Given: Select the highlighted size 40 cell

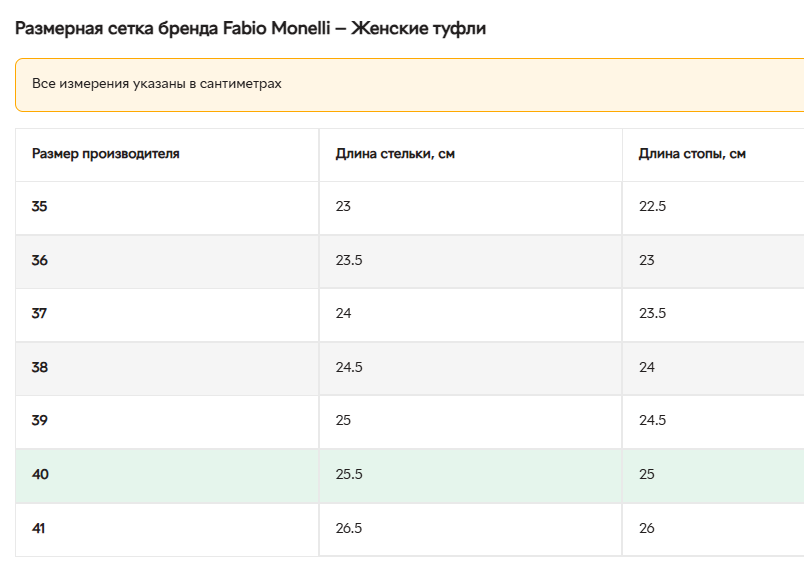Looking at the screenshot, I should point(40,474).
